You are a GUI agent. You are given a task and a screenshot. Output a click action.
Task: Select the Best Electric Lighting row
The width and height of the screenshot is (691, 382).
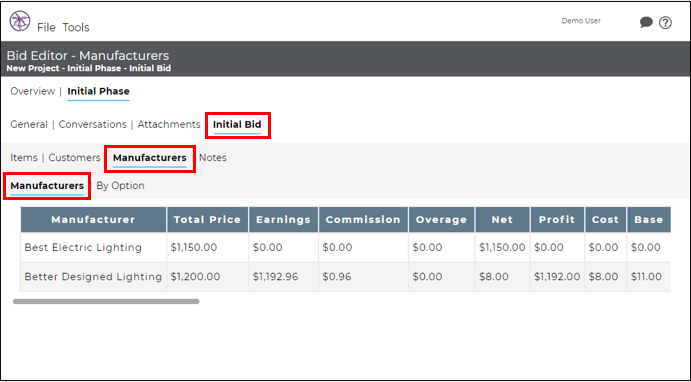(x=346, y=247)
